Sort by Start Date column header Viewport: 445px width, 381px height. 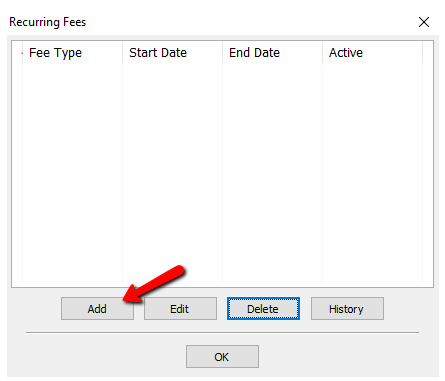172,53
